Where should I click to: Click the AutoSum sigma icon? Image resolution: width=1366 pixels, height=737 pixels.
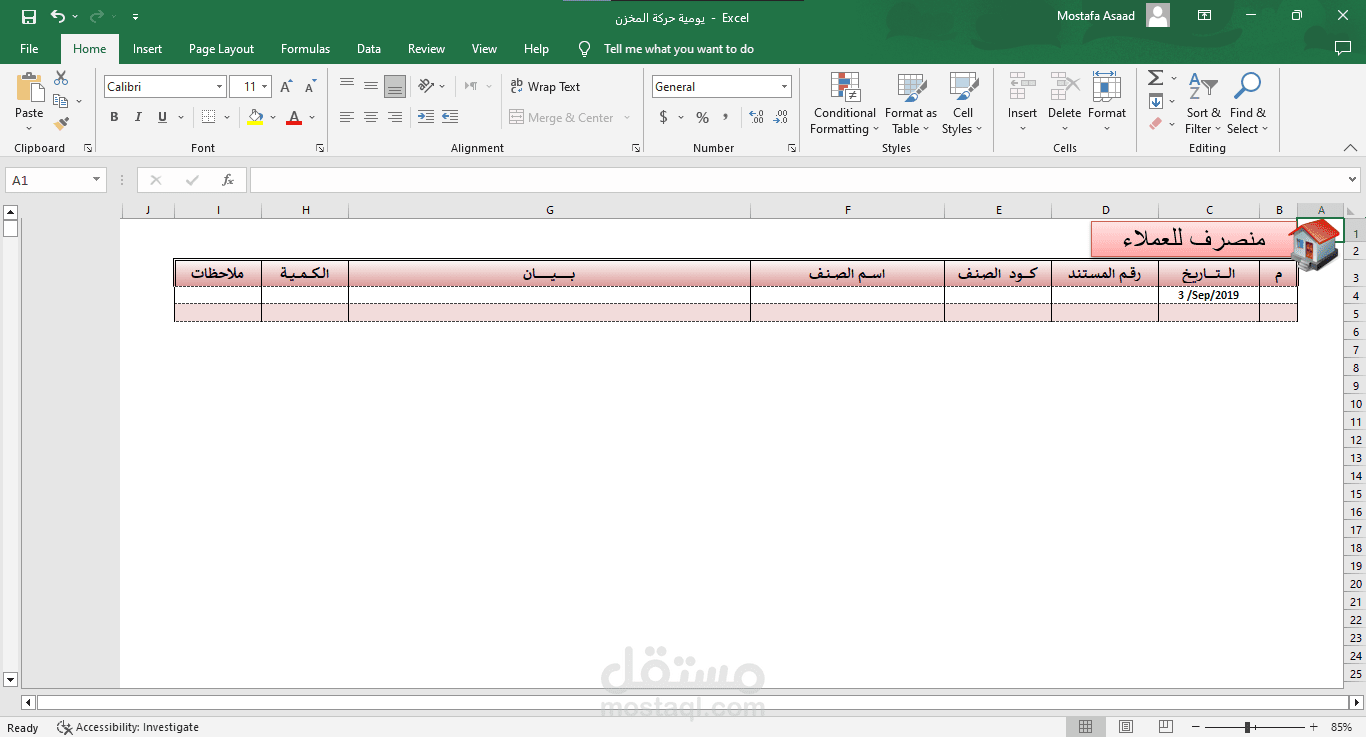(x=1156, y=78)
